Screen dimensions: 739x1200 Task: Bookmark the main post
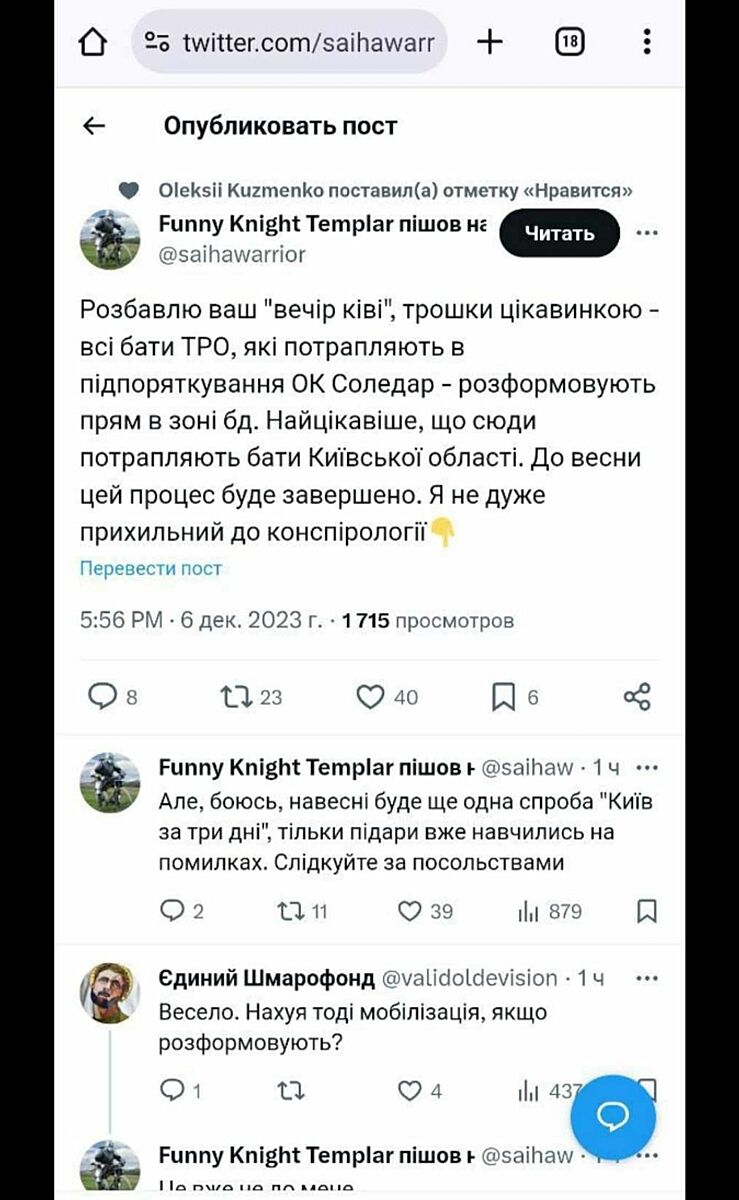[504, 696]
